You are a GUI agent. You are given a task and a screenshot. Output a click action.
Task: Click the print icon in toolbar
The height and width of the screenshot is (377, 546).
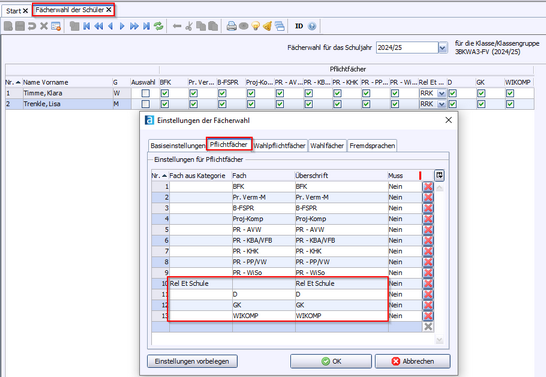[x=232, y=26]
